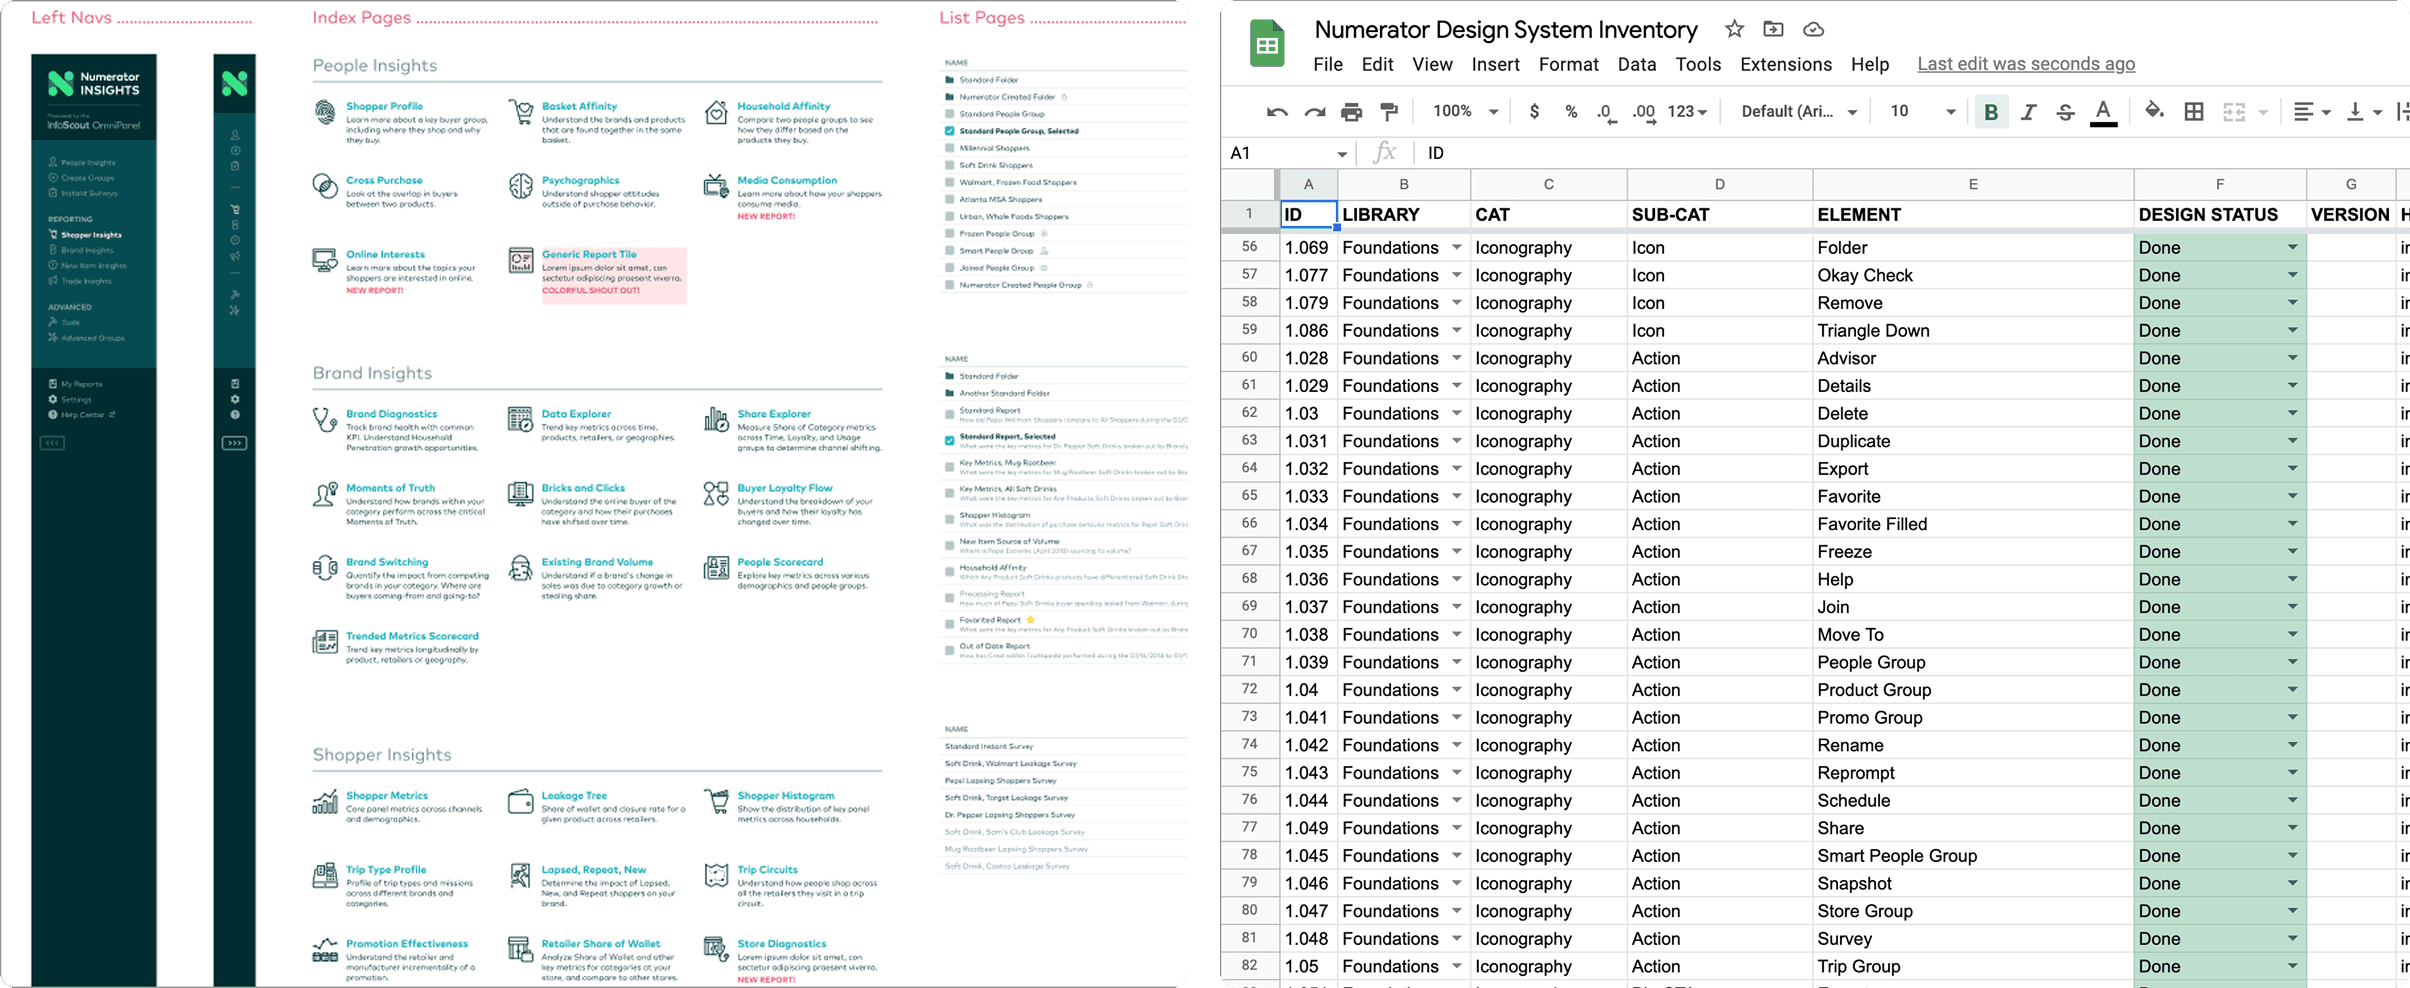Click the green Google Sheets home logo

pos(1267,44)
